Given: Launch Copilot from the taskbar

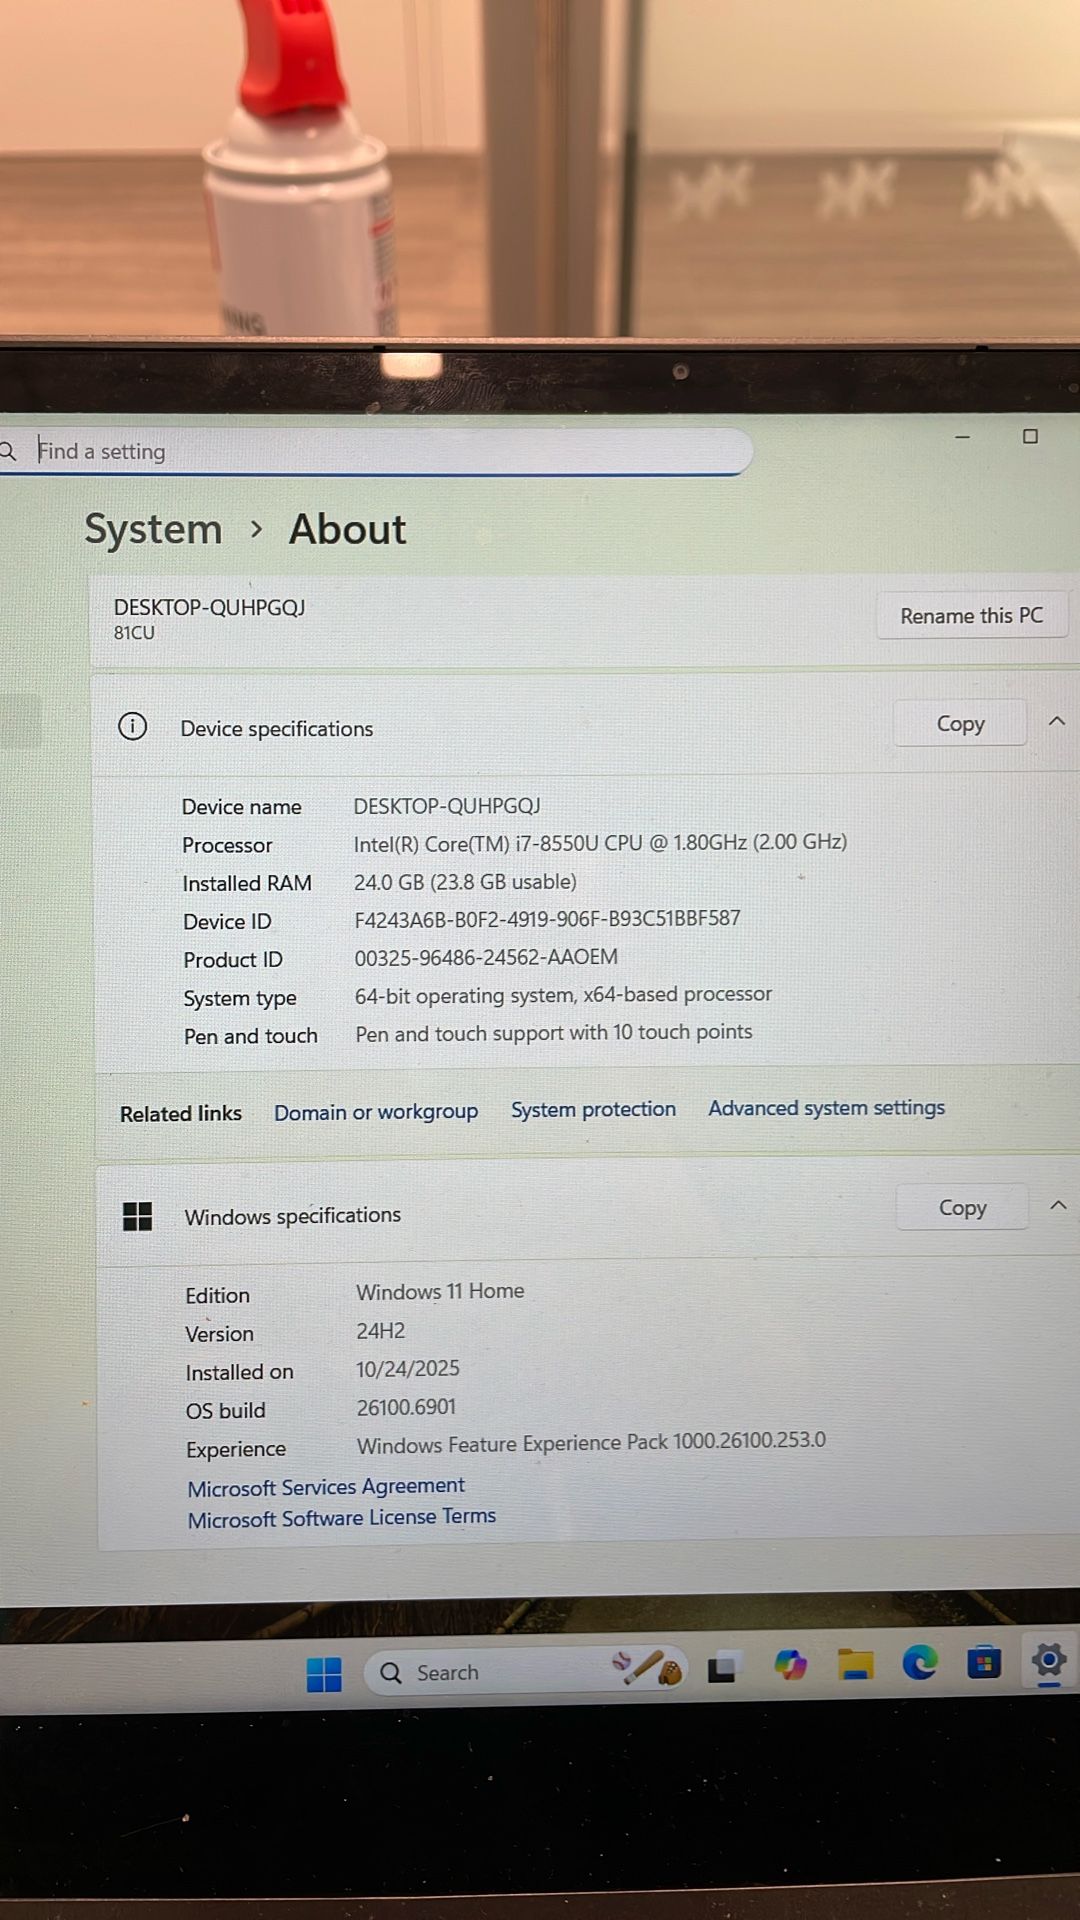Looking at the screenshot, I should coord(790,1665).
